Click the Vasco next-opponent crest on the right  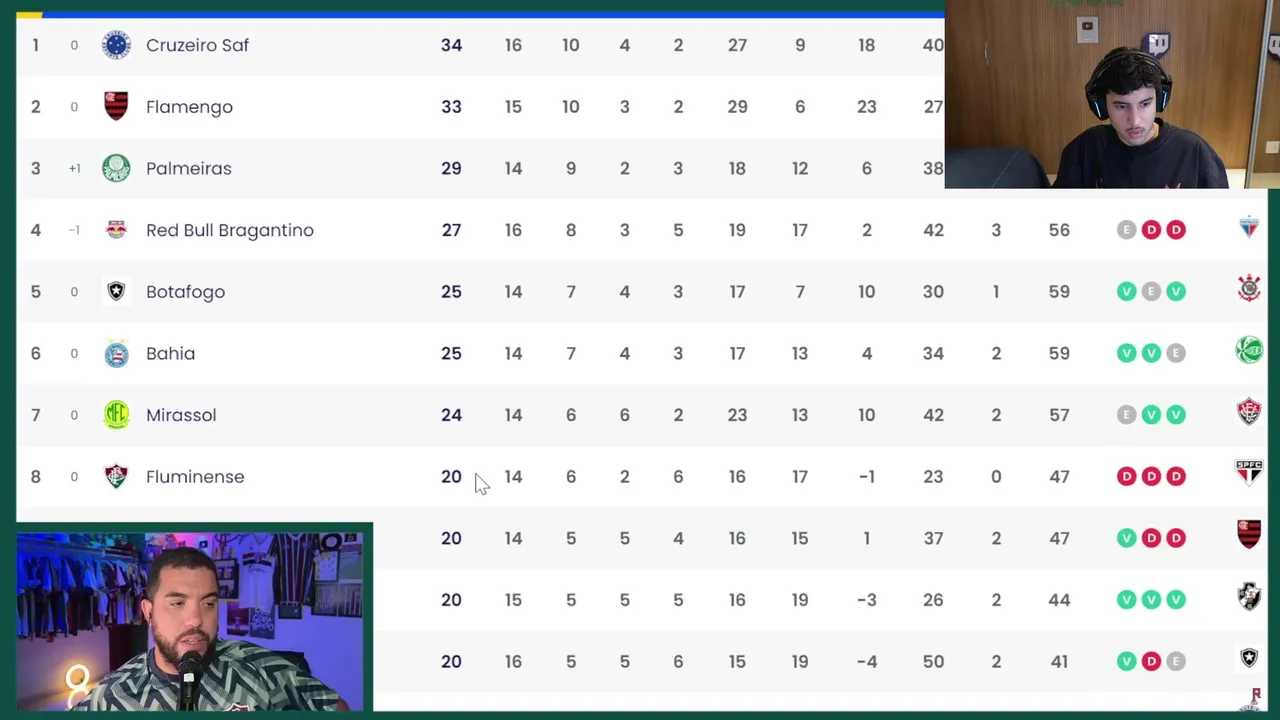coord(1249,596)
